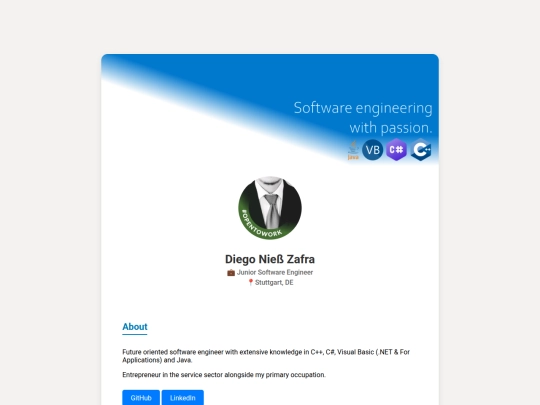Screen dimensions: 540x405
Task: Click the 'with passion.' banner line
Action: pos(391,128)
